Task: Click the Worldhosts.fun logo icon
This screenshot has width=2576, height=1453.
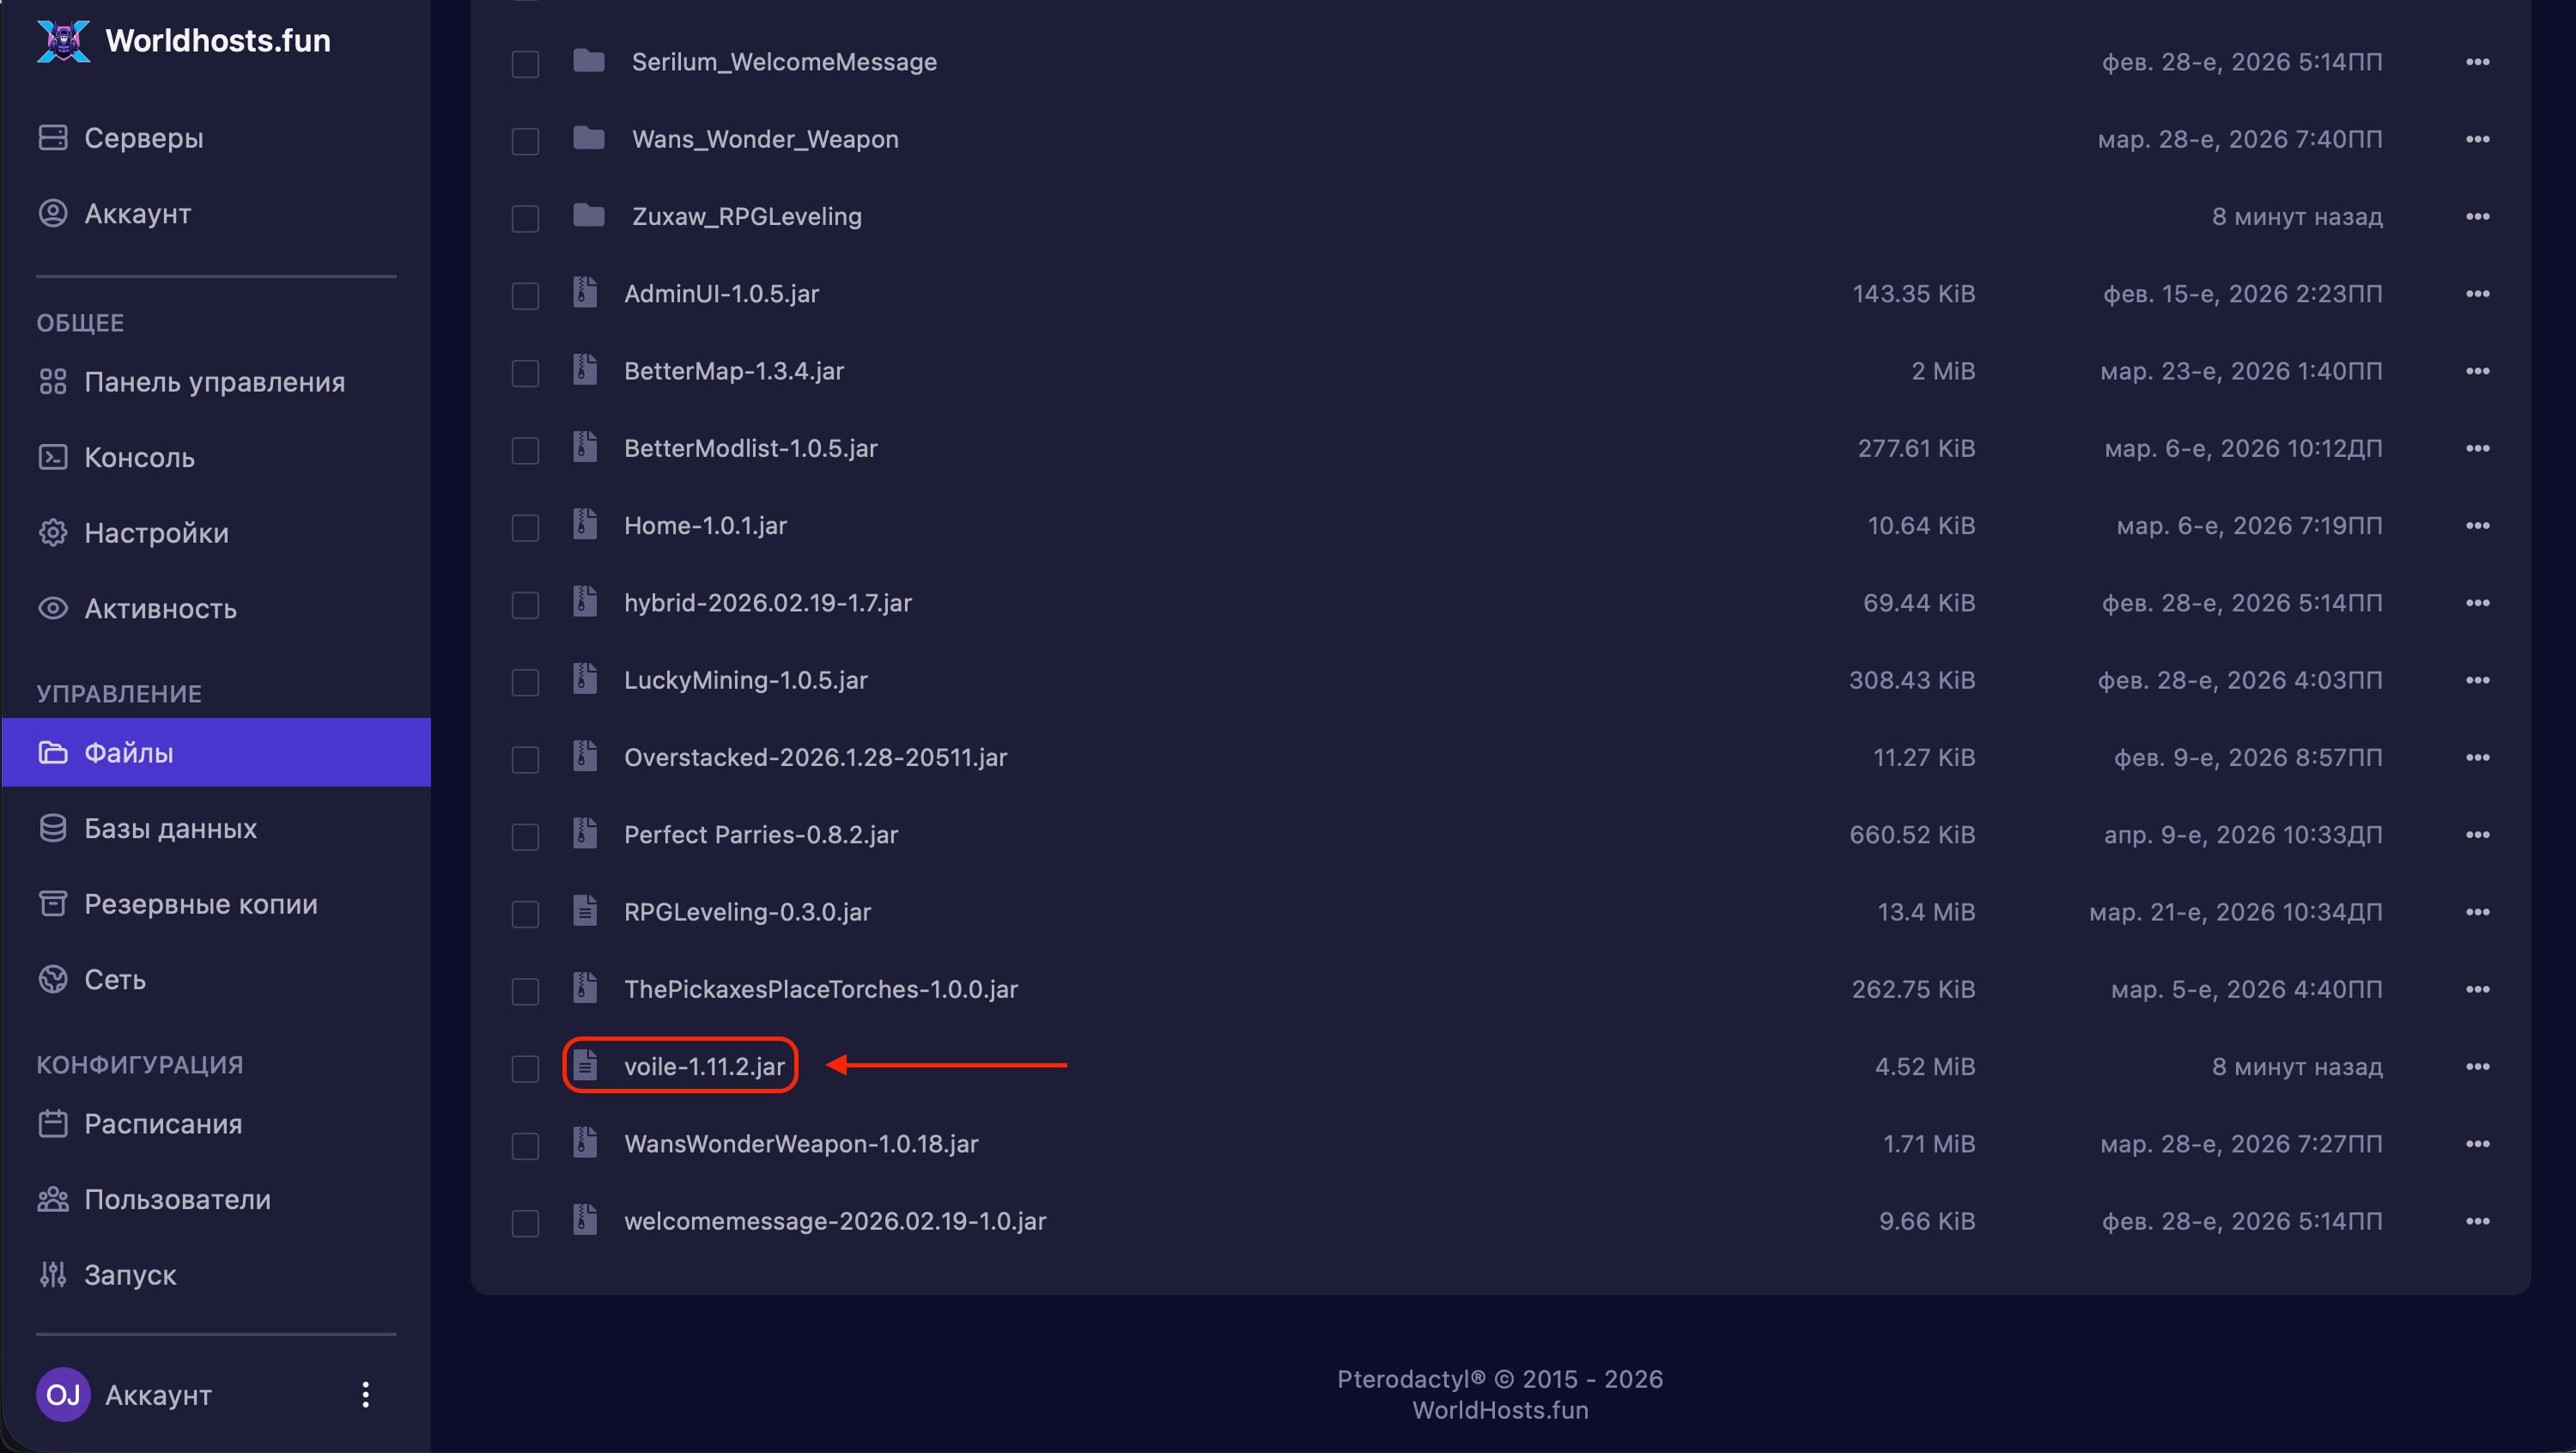Action: [x=63, y=40]
